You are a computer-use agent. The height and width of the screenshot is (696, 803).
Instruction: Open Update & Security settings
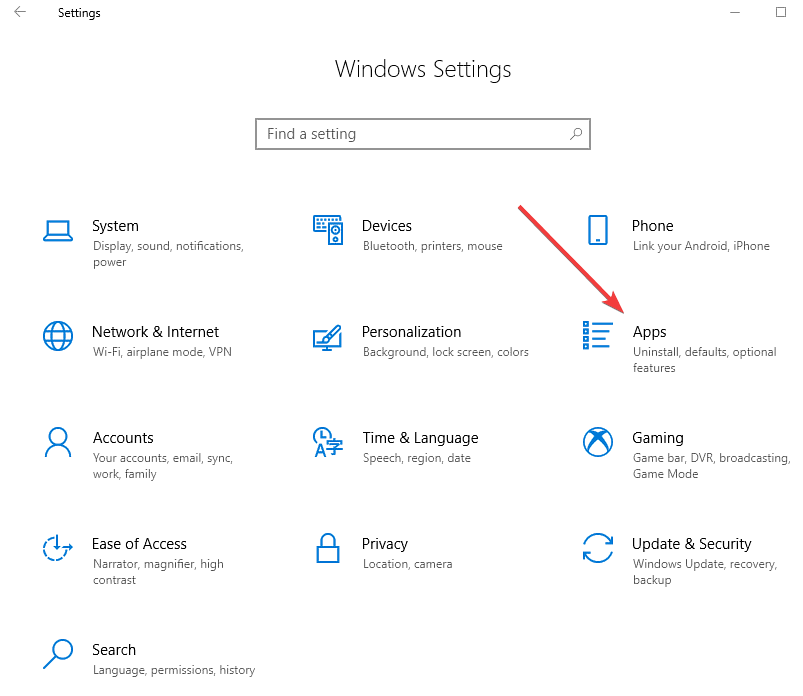pyautogui.click(x=691, y=544)
